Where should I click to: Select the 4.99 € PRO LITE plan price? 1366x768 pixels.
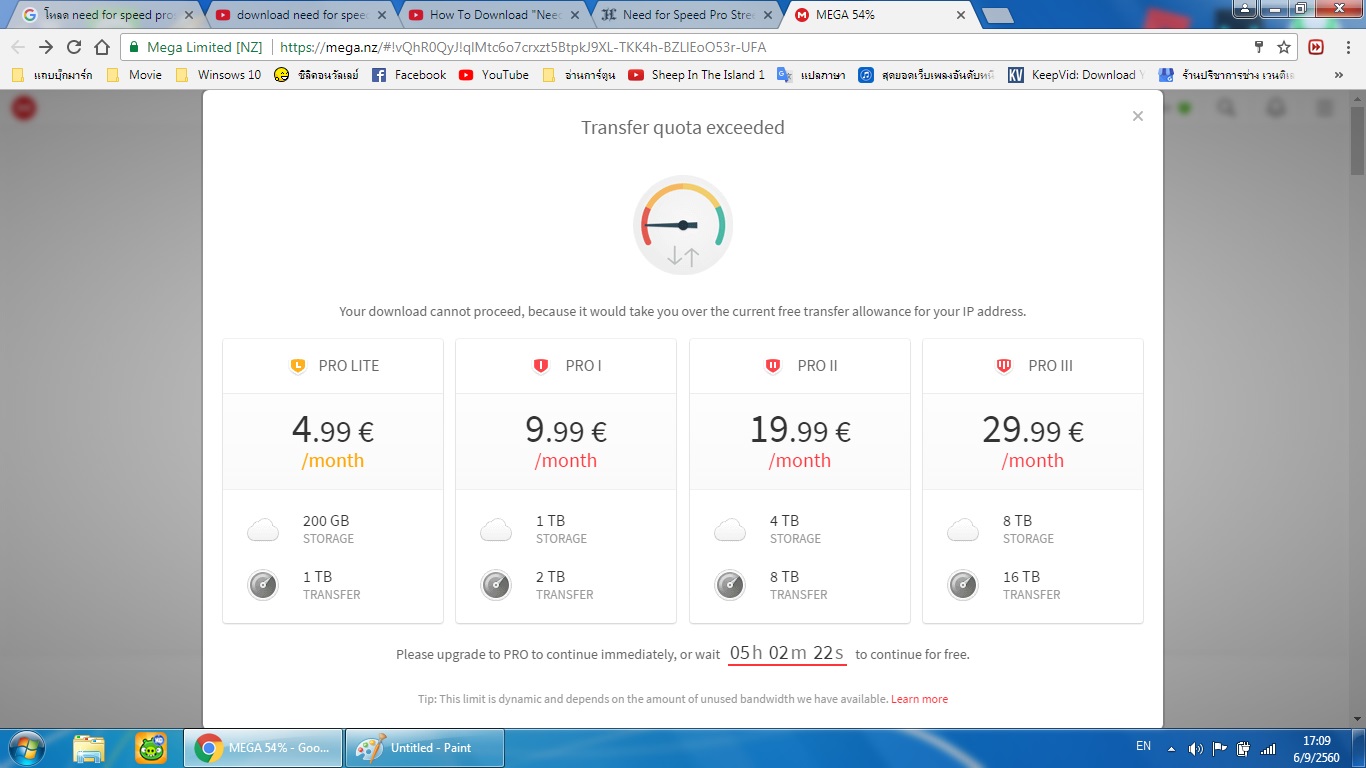333,431
